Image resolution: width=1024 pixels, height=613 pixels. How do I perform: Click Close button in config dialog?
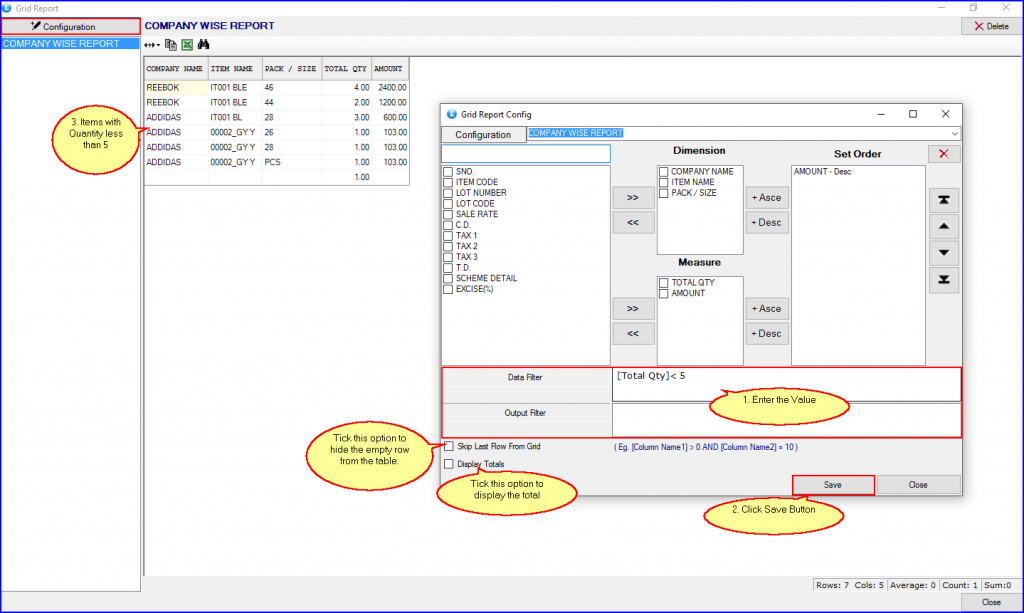918,485
